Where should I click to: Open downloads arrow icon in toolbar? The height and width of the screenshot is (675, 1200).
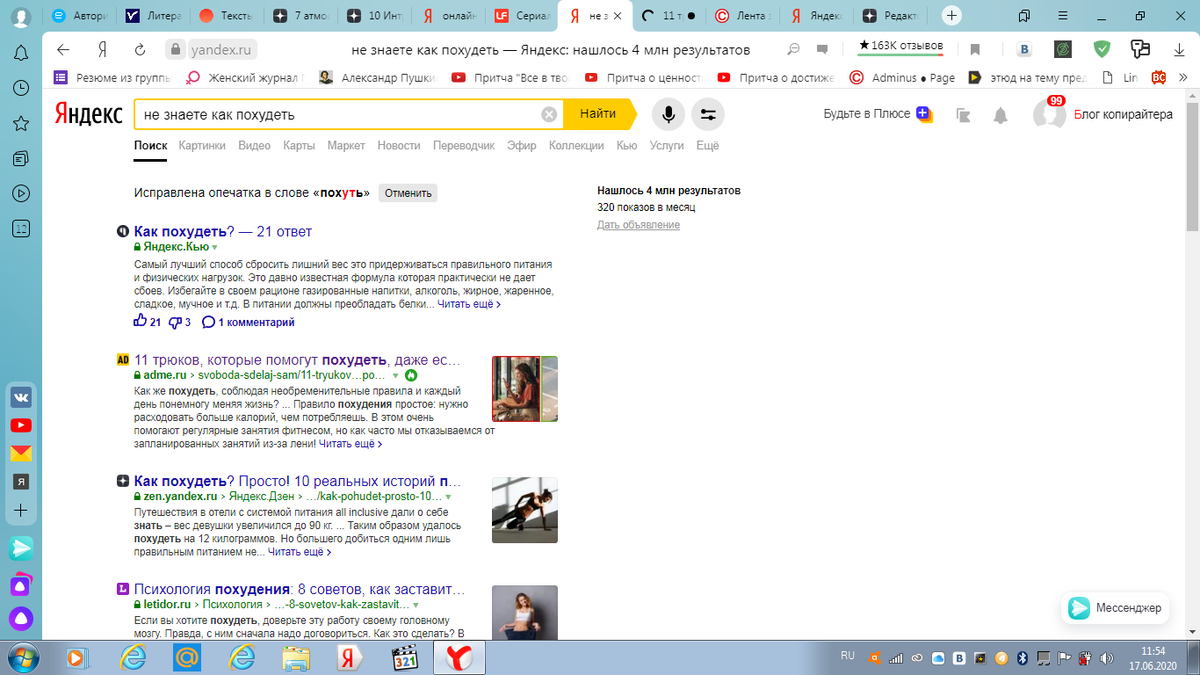pyautogui.click(x=1178, y=49)
